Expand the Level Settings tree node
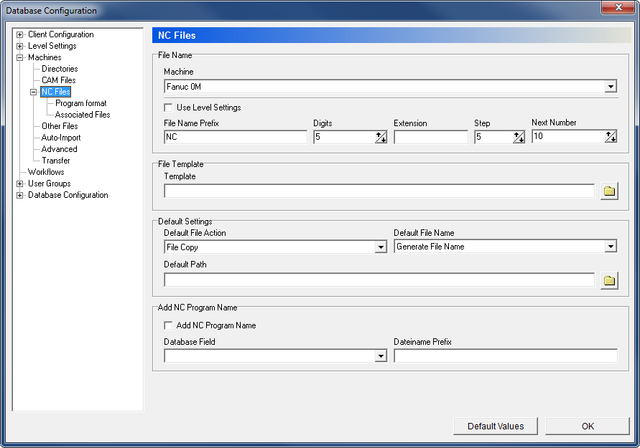 click(x=20, y=46)
